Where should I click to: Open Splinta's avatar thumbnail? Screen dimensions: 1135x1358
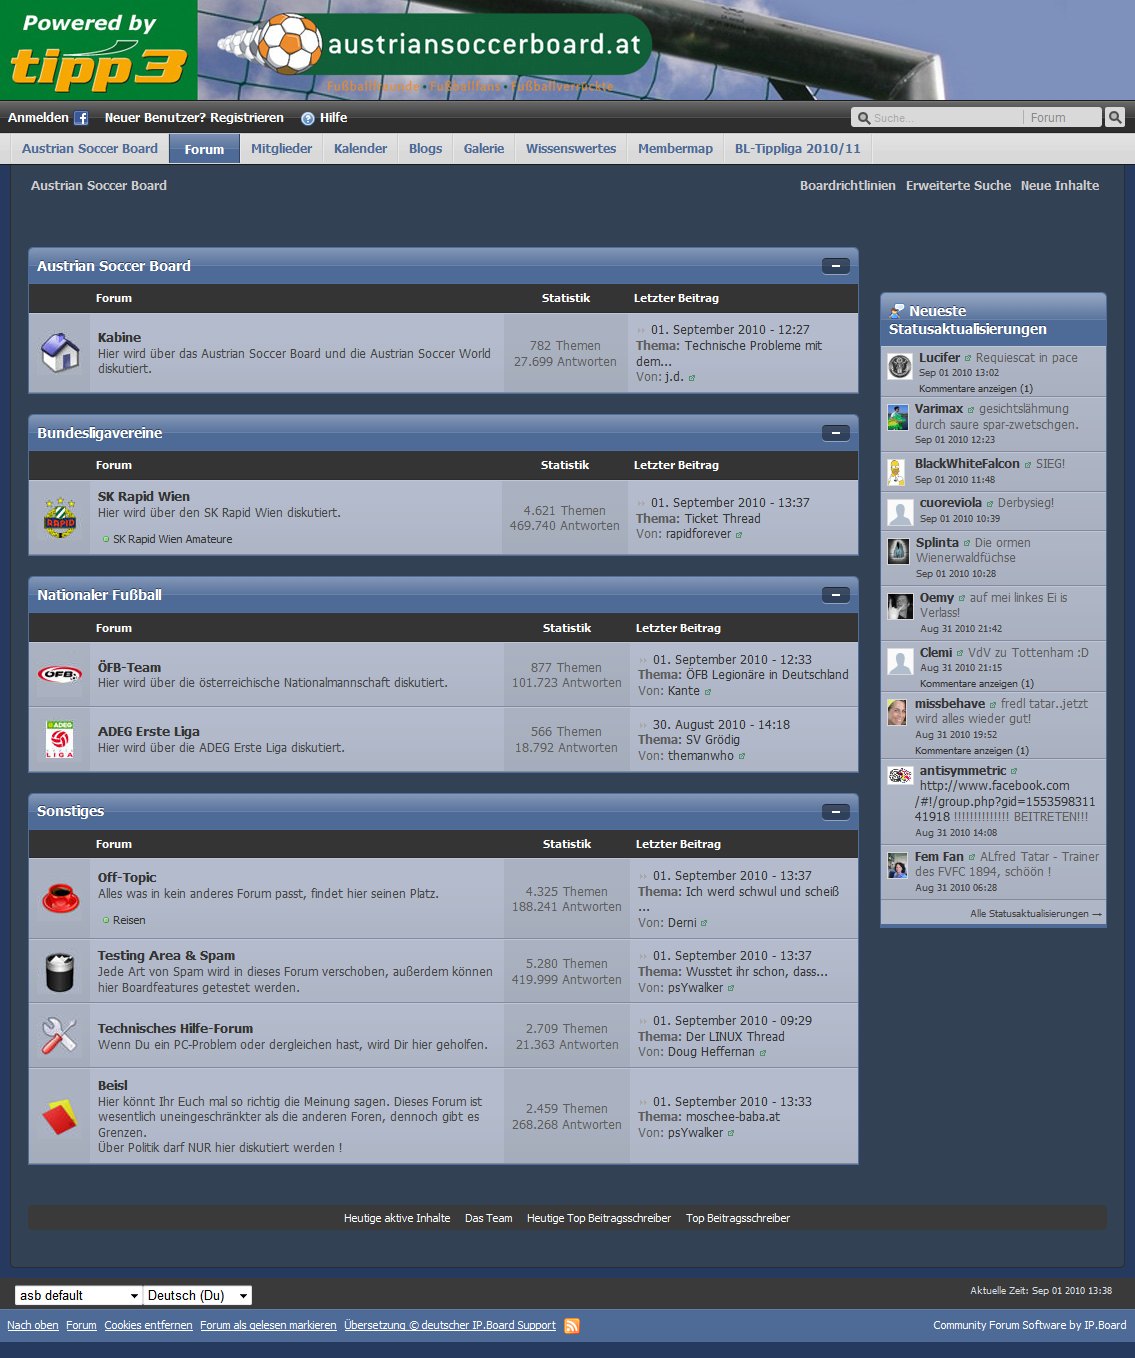898,550
